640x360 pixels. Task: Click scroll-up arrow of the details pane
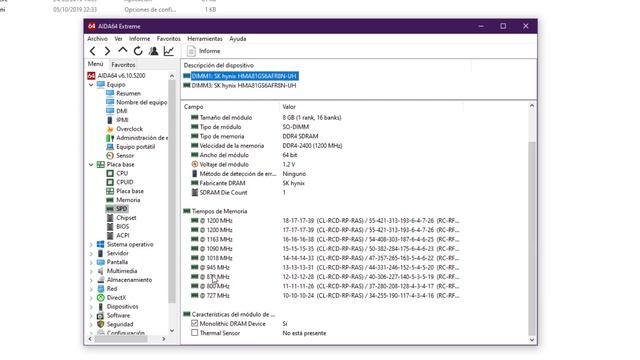tap(532, 106)
